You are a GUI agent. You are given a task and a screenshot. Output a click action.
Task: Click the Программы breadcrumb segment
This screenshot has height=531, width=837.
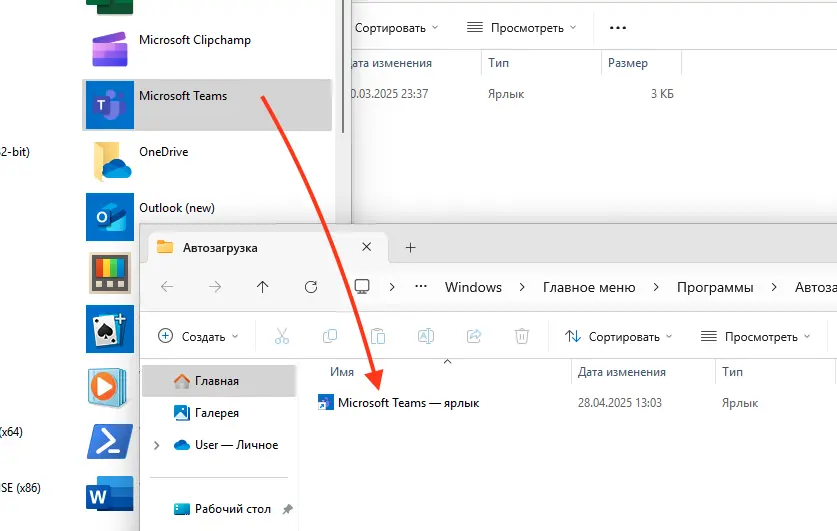point(715,287)
